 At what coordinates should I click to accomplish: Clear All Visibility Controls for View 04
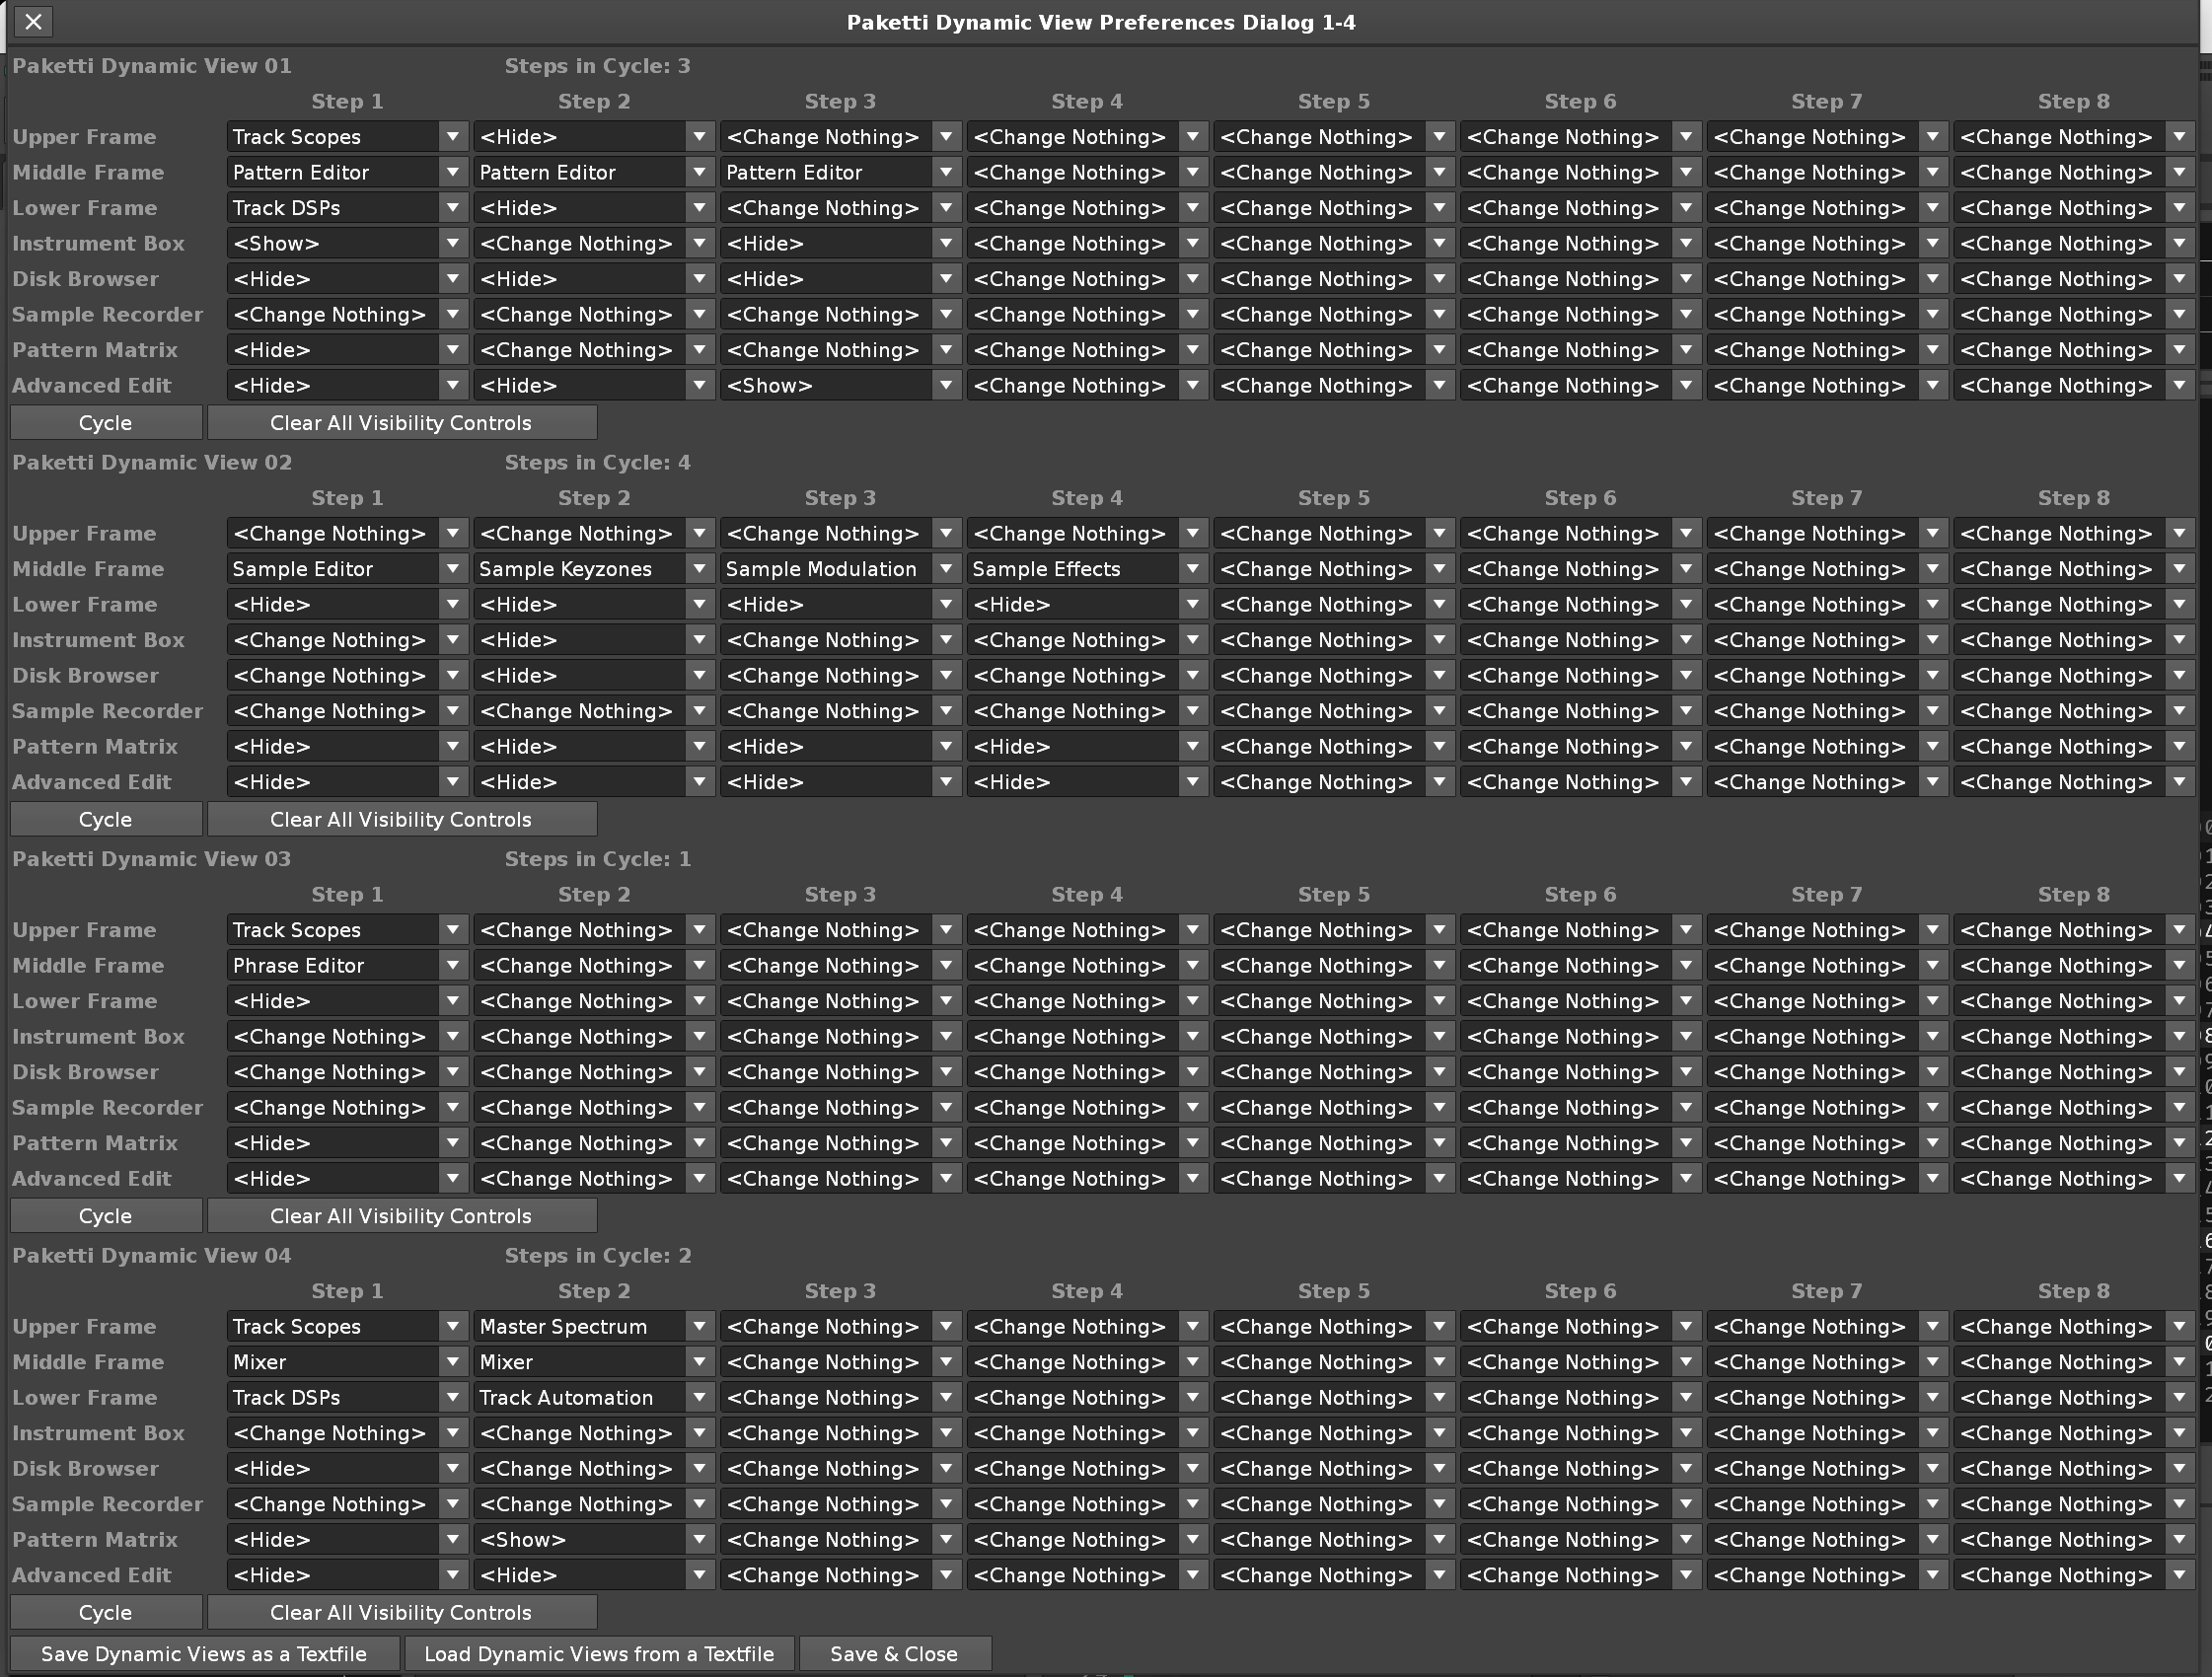[x=401, y=1613]
